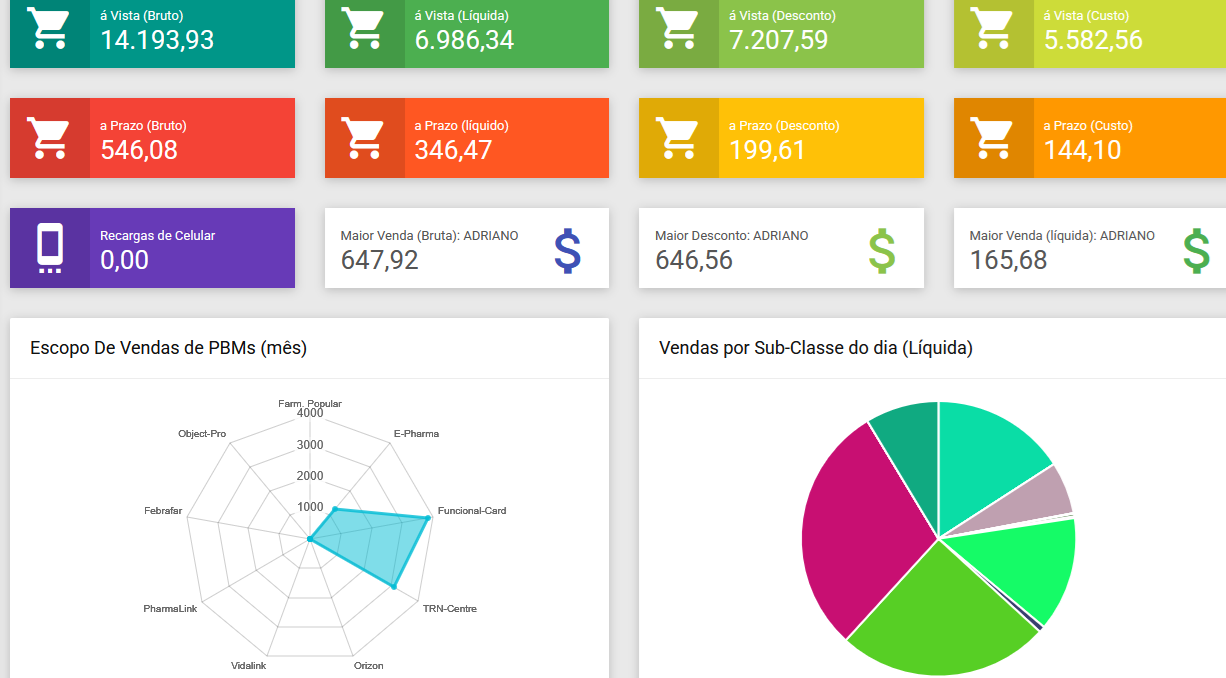Click the cart icon on a Prazo (Custo) card

993,138
